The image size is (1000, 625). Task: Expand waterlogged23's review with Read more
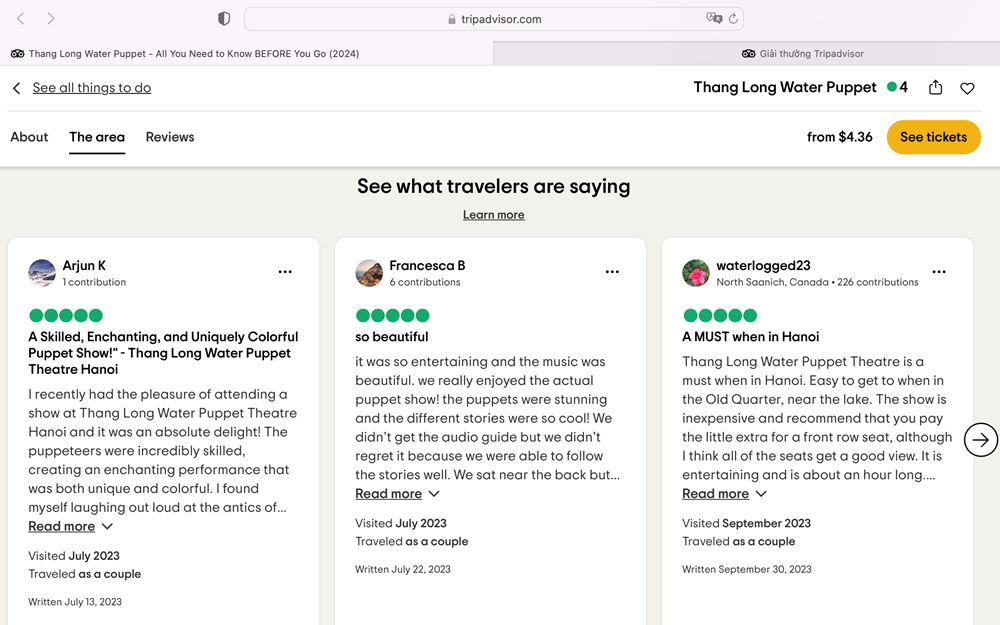[x=716, y=494]
